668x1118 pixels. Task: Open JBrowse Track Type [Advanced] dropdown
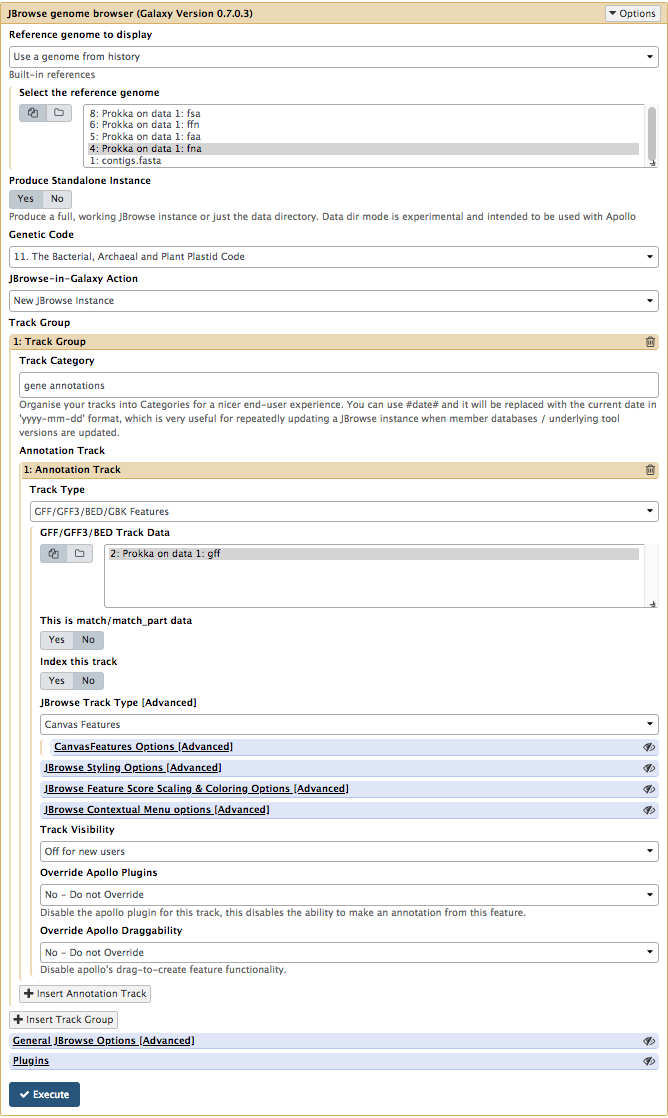coord(349,724)
